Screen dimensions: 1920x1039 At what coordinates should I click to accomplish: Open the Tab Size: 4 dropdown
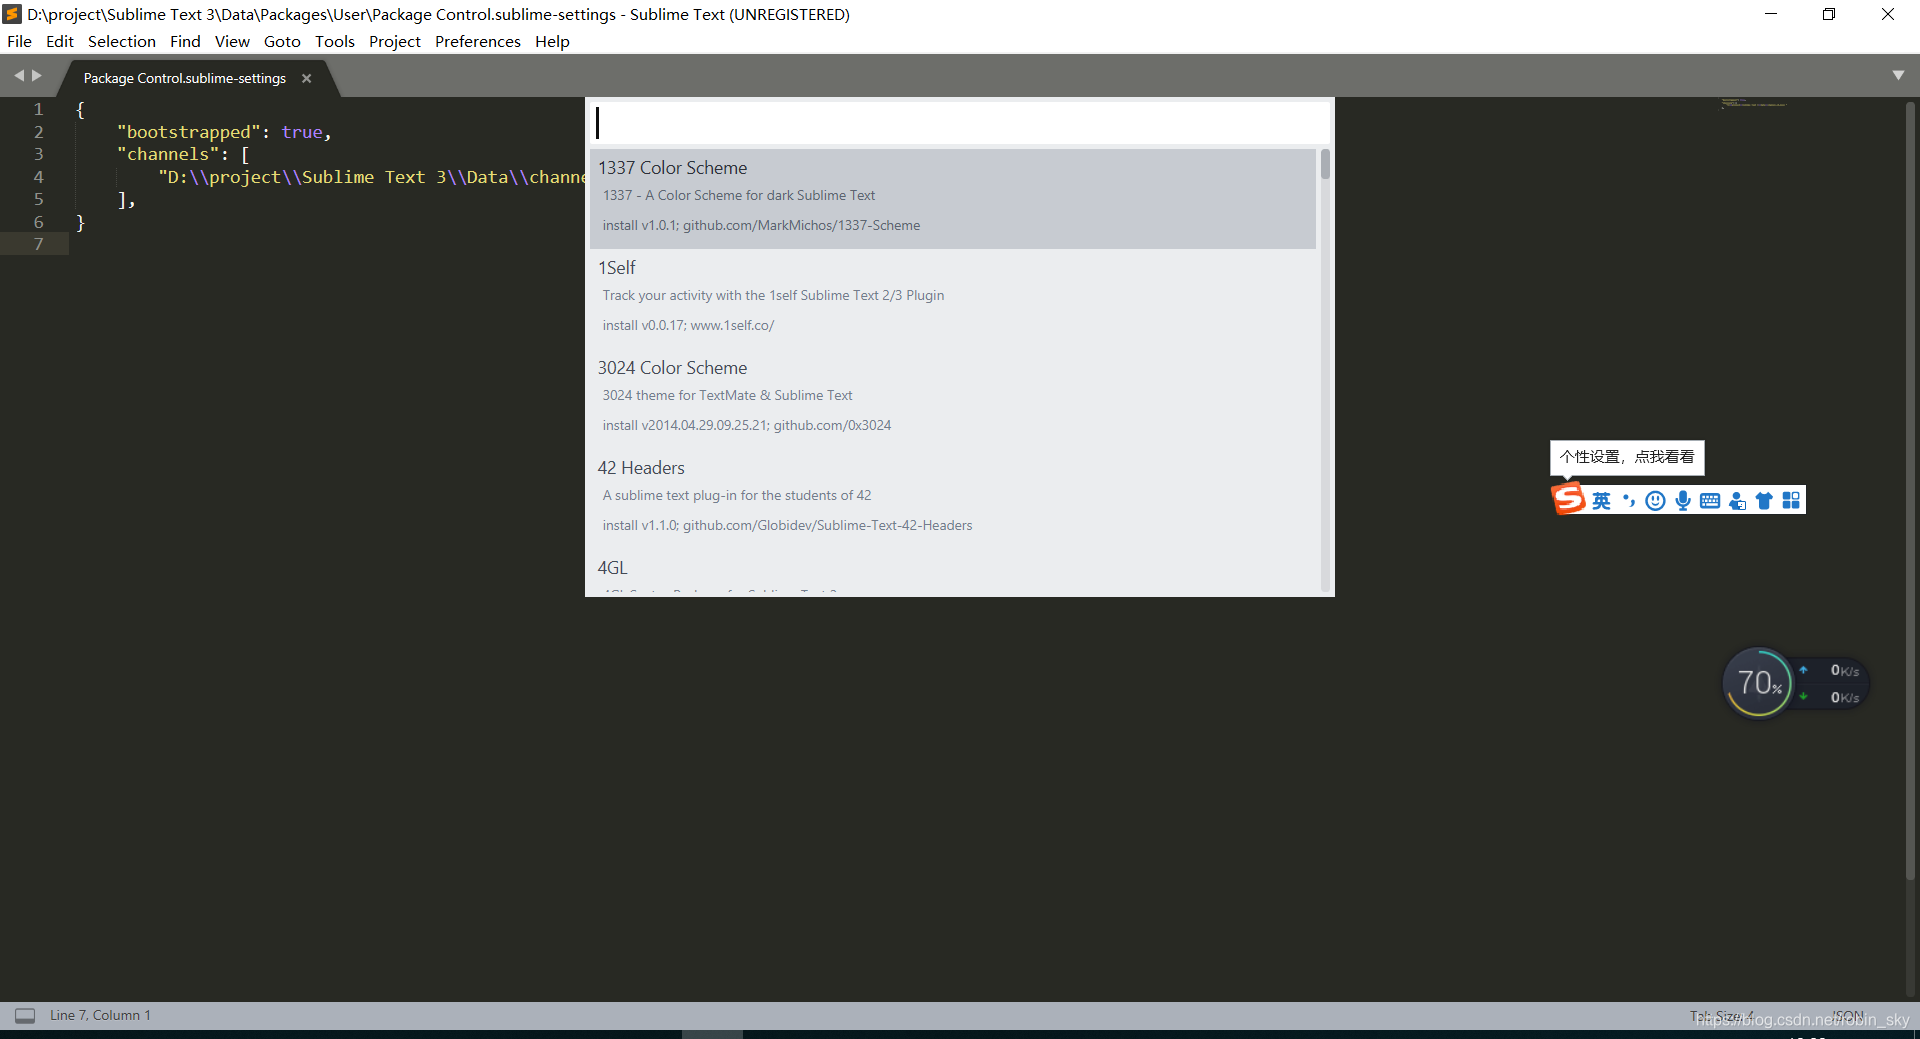pyautogui.click(x=1722, y=1016)
